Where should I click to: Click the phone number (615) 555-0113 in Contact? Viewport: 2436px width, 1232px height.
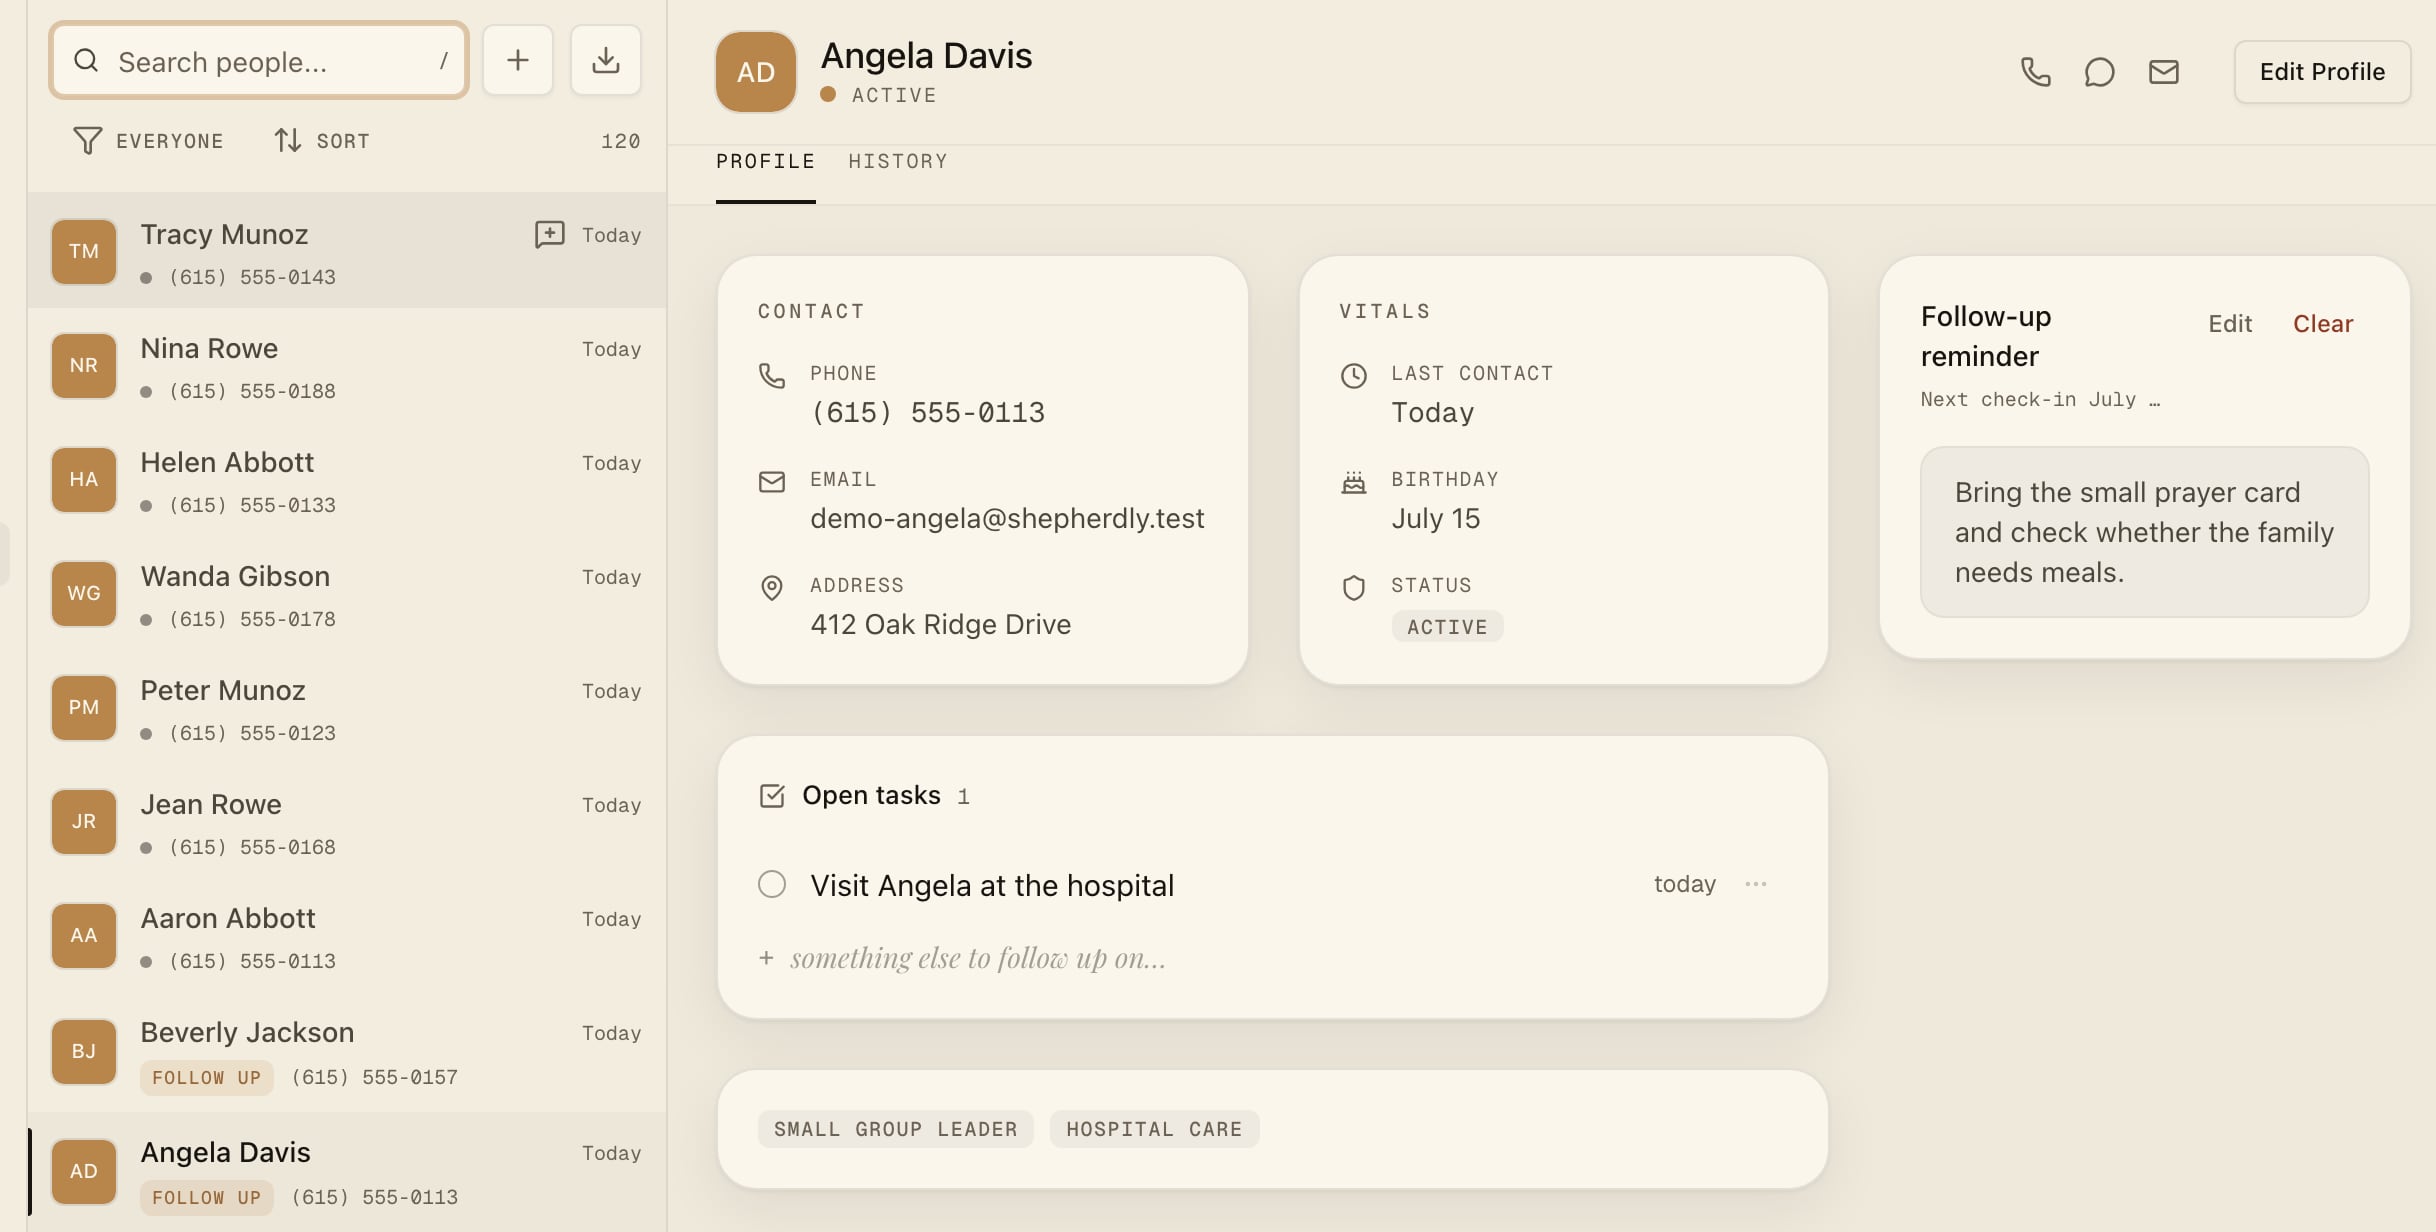point(928,412)
